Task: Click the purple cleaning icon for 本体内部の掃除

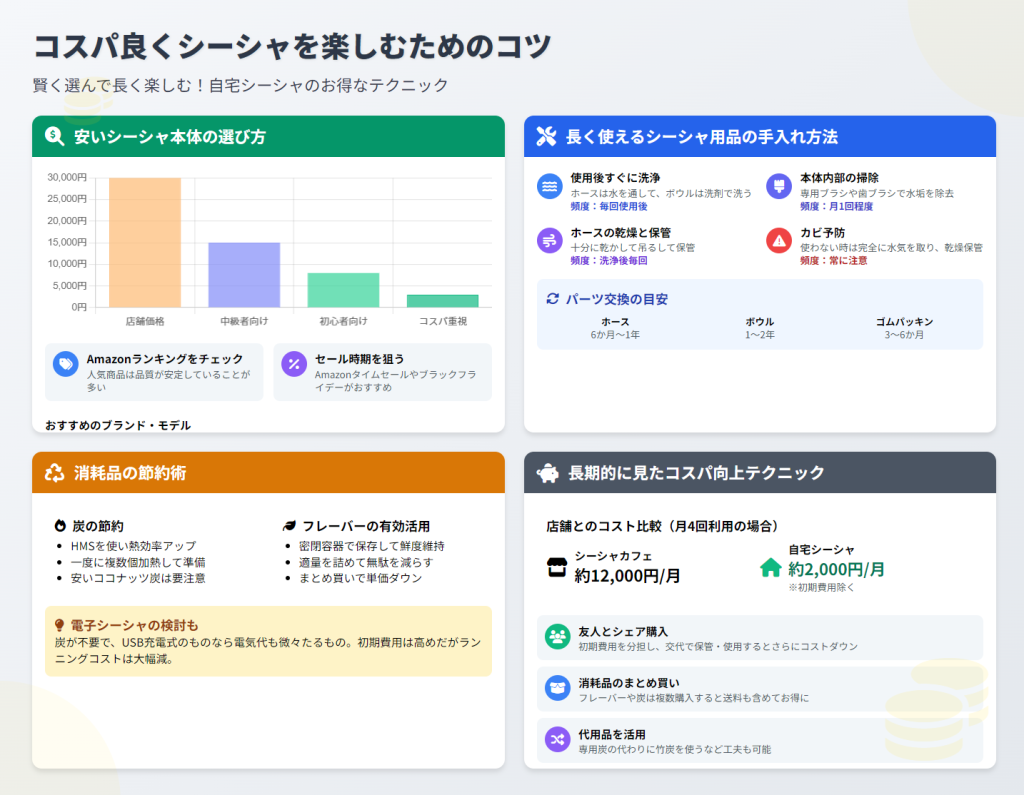Action: [778, 187]
